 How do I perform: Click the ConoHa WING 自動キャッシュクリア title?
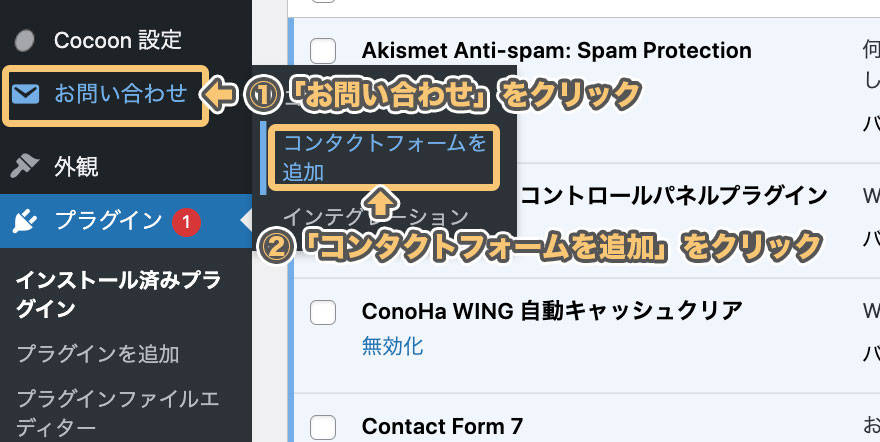click(x=552, y=311)
